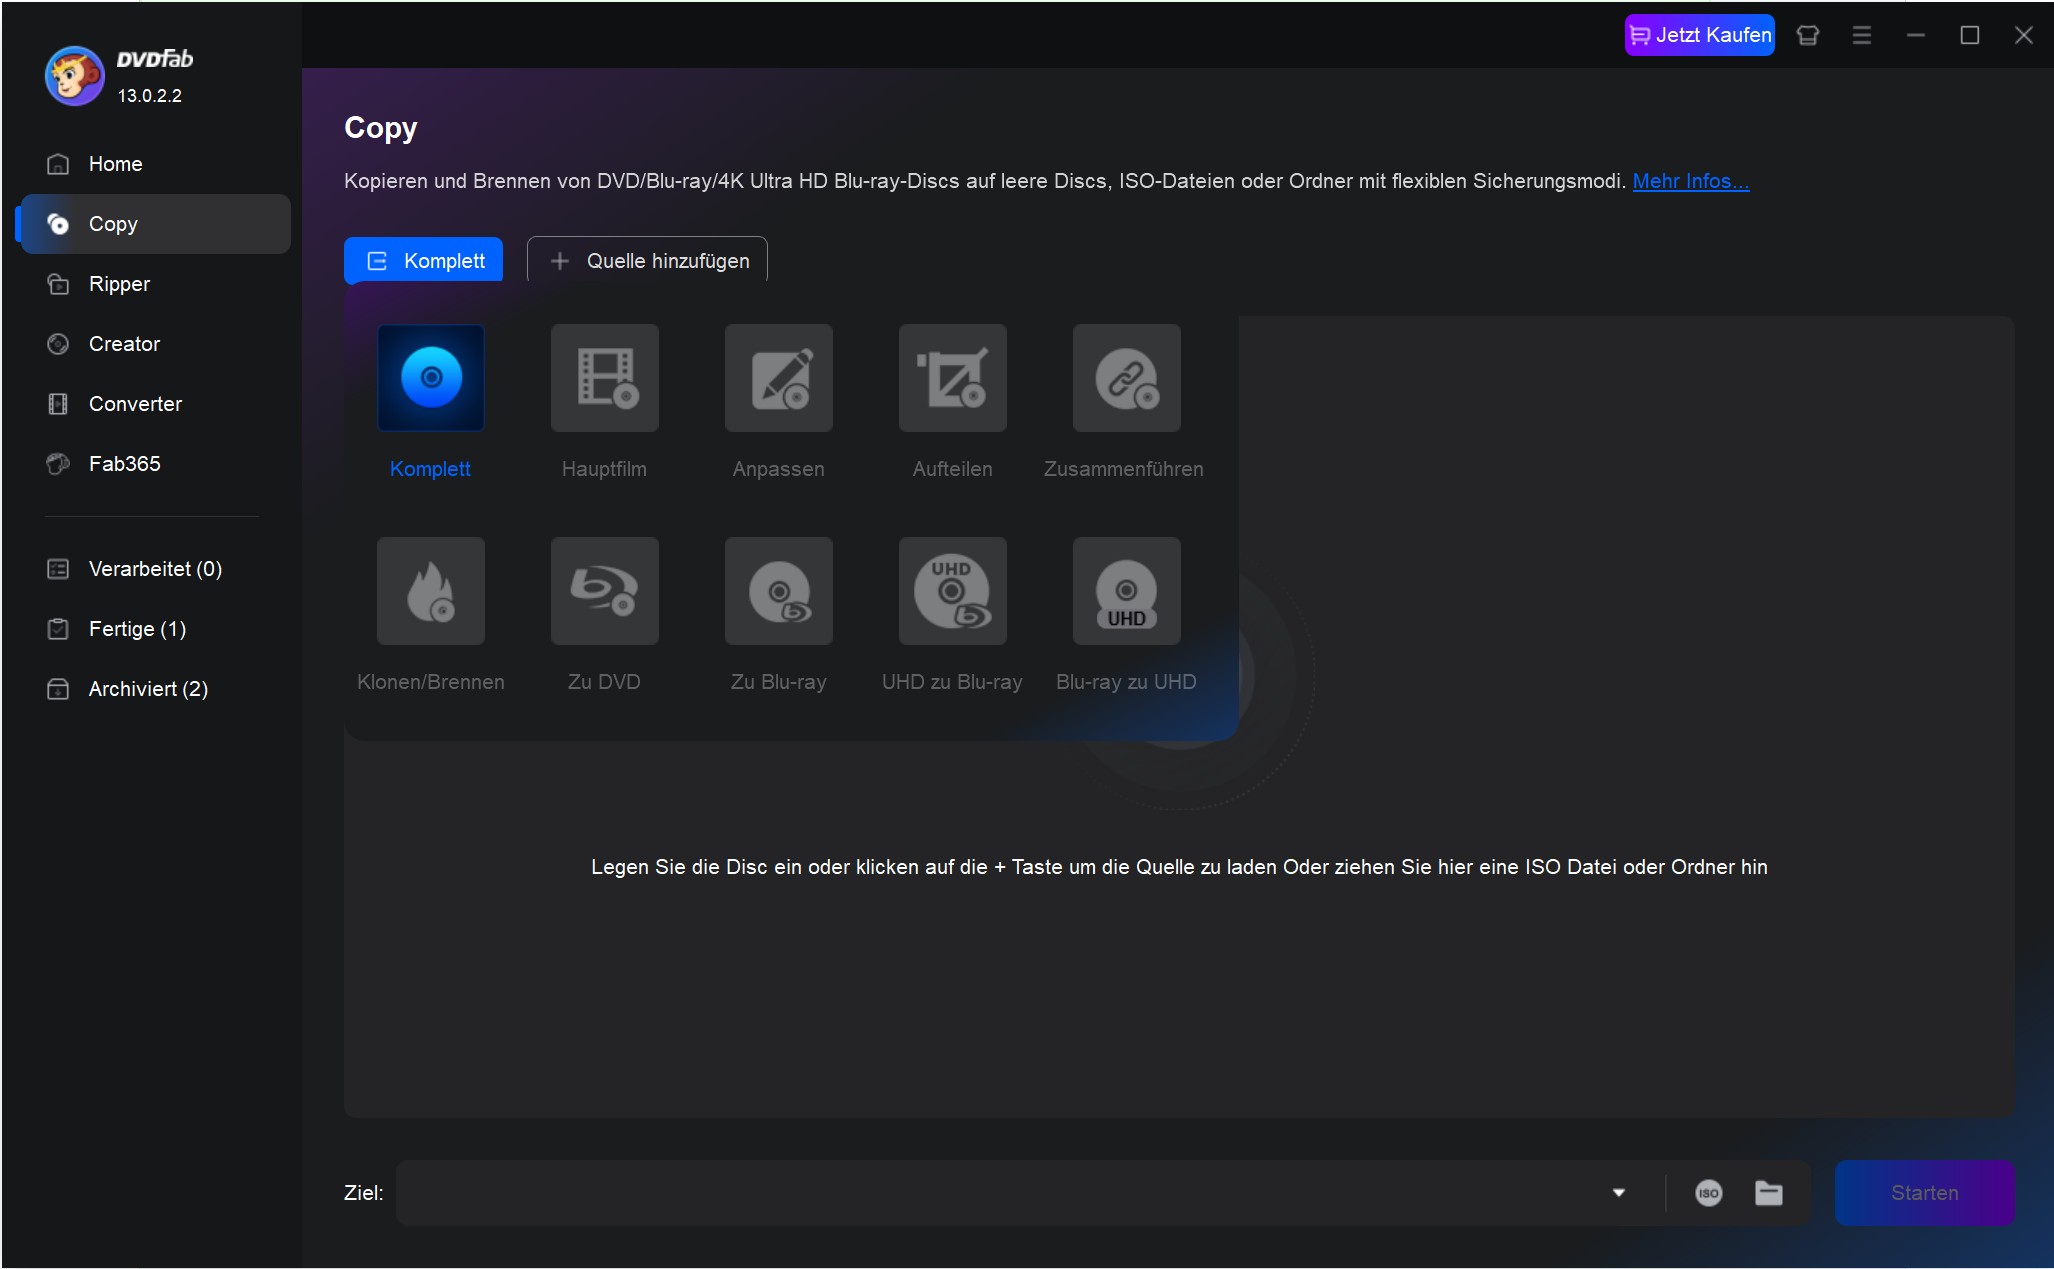Open the Copy module in sidebar

[x=155, y=224]
